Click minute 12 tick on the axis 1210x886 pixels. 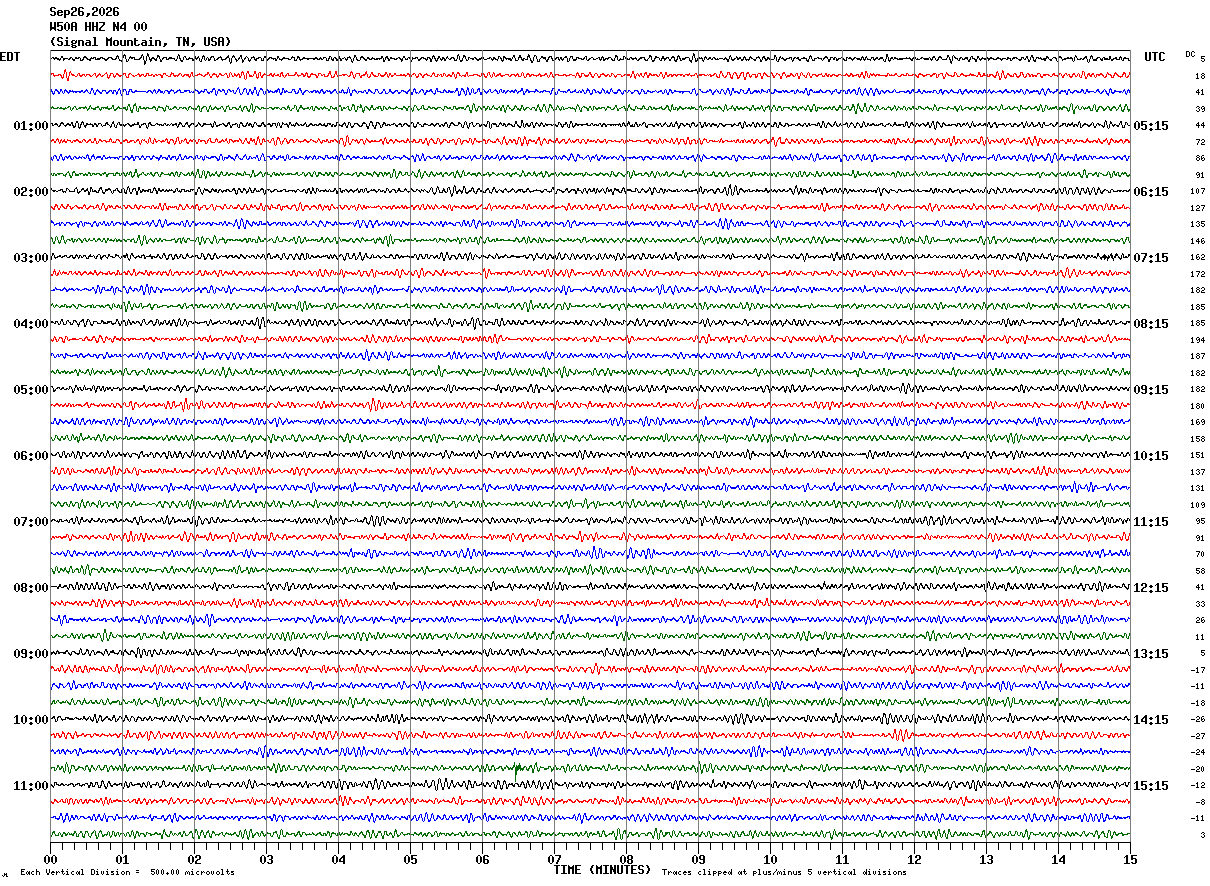[914, 859]
